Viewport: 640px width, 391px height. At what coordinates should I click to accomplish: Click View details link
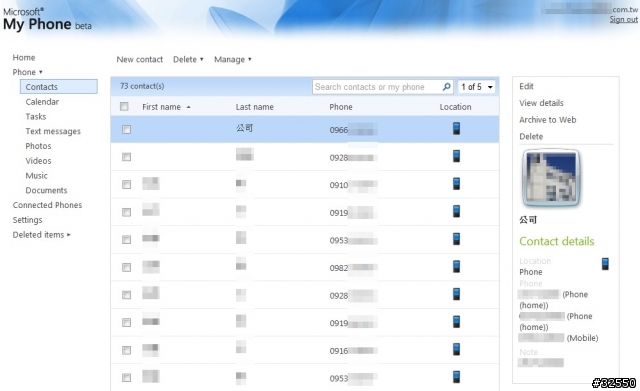point(541,103)
